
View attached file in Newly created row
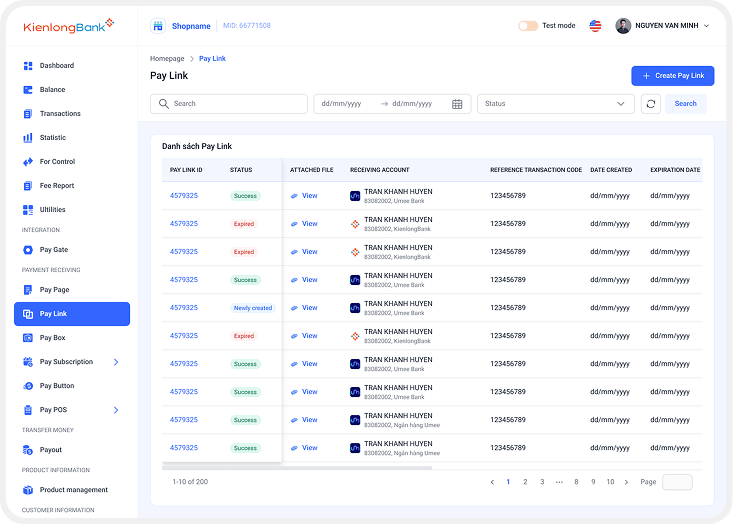coord(304,308)
